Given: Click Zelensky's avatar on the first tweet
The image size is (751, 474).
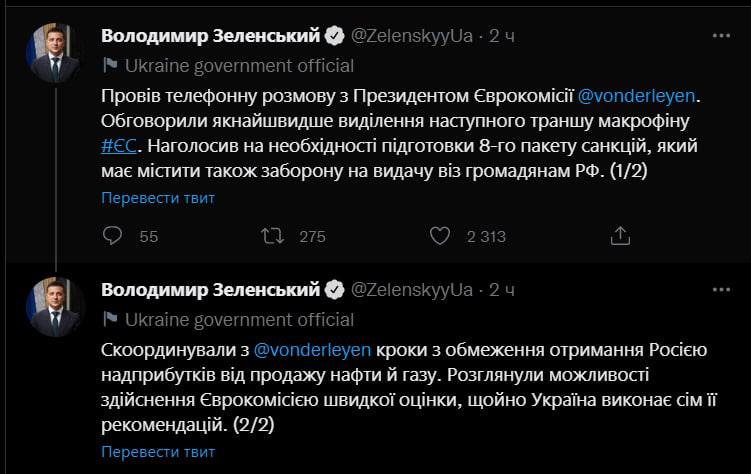Looking at the screenshot, I should coord(52,55).
